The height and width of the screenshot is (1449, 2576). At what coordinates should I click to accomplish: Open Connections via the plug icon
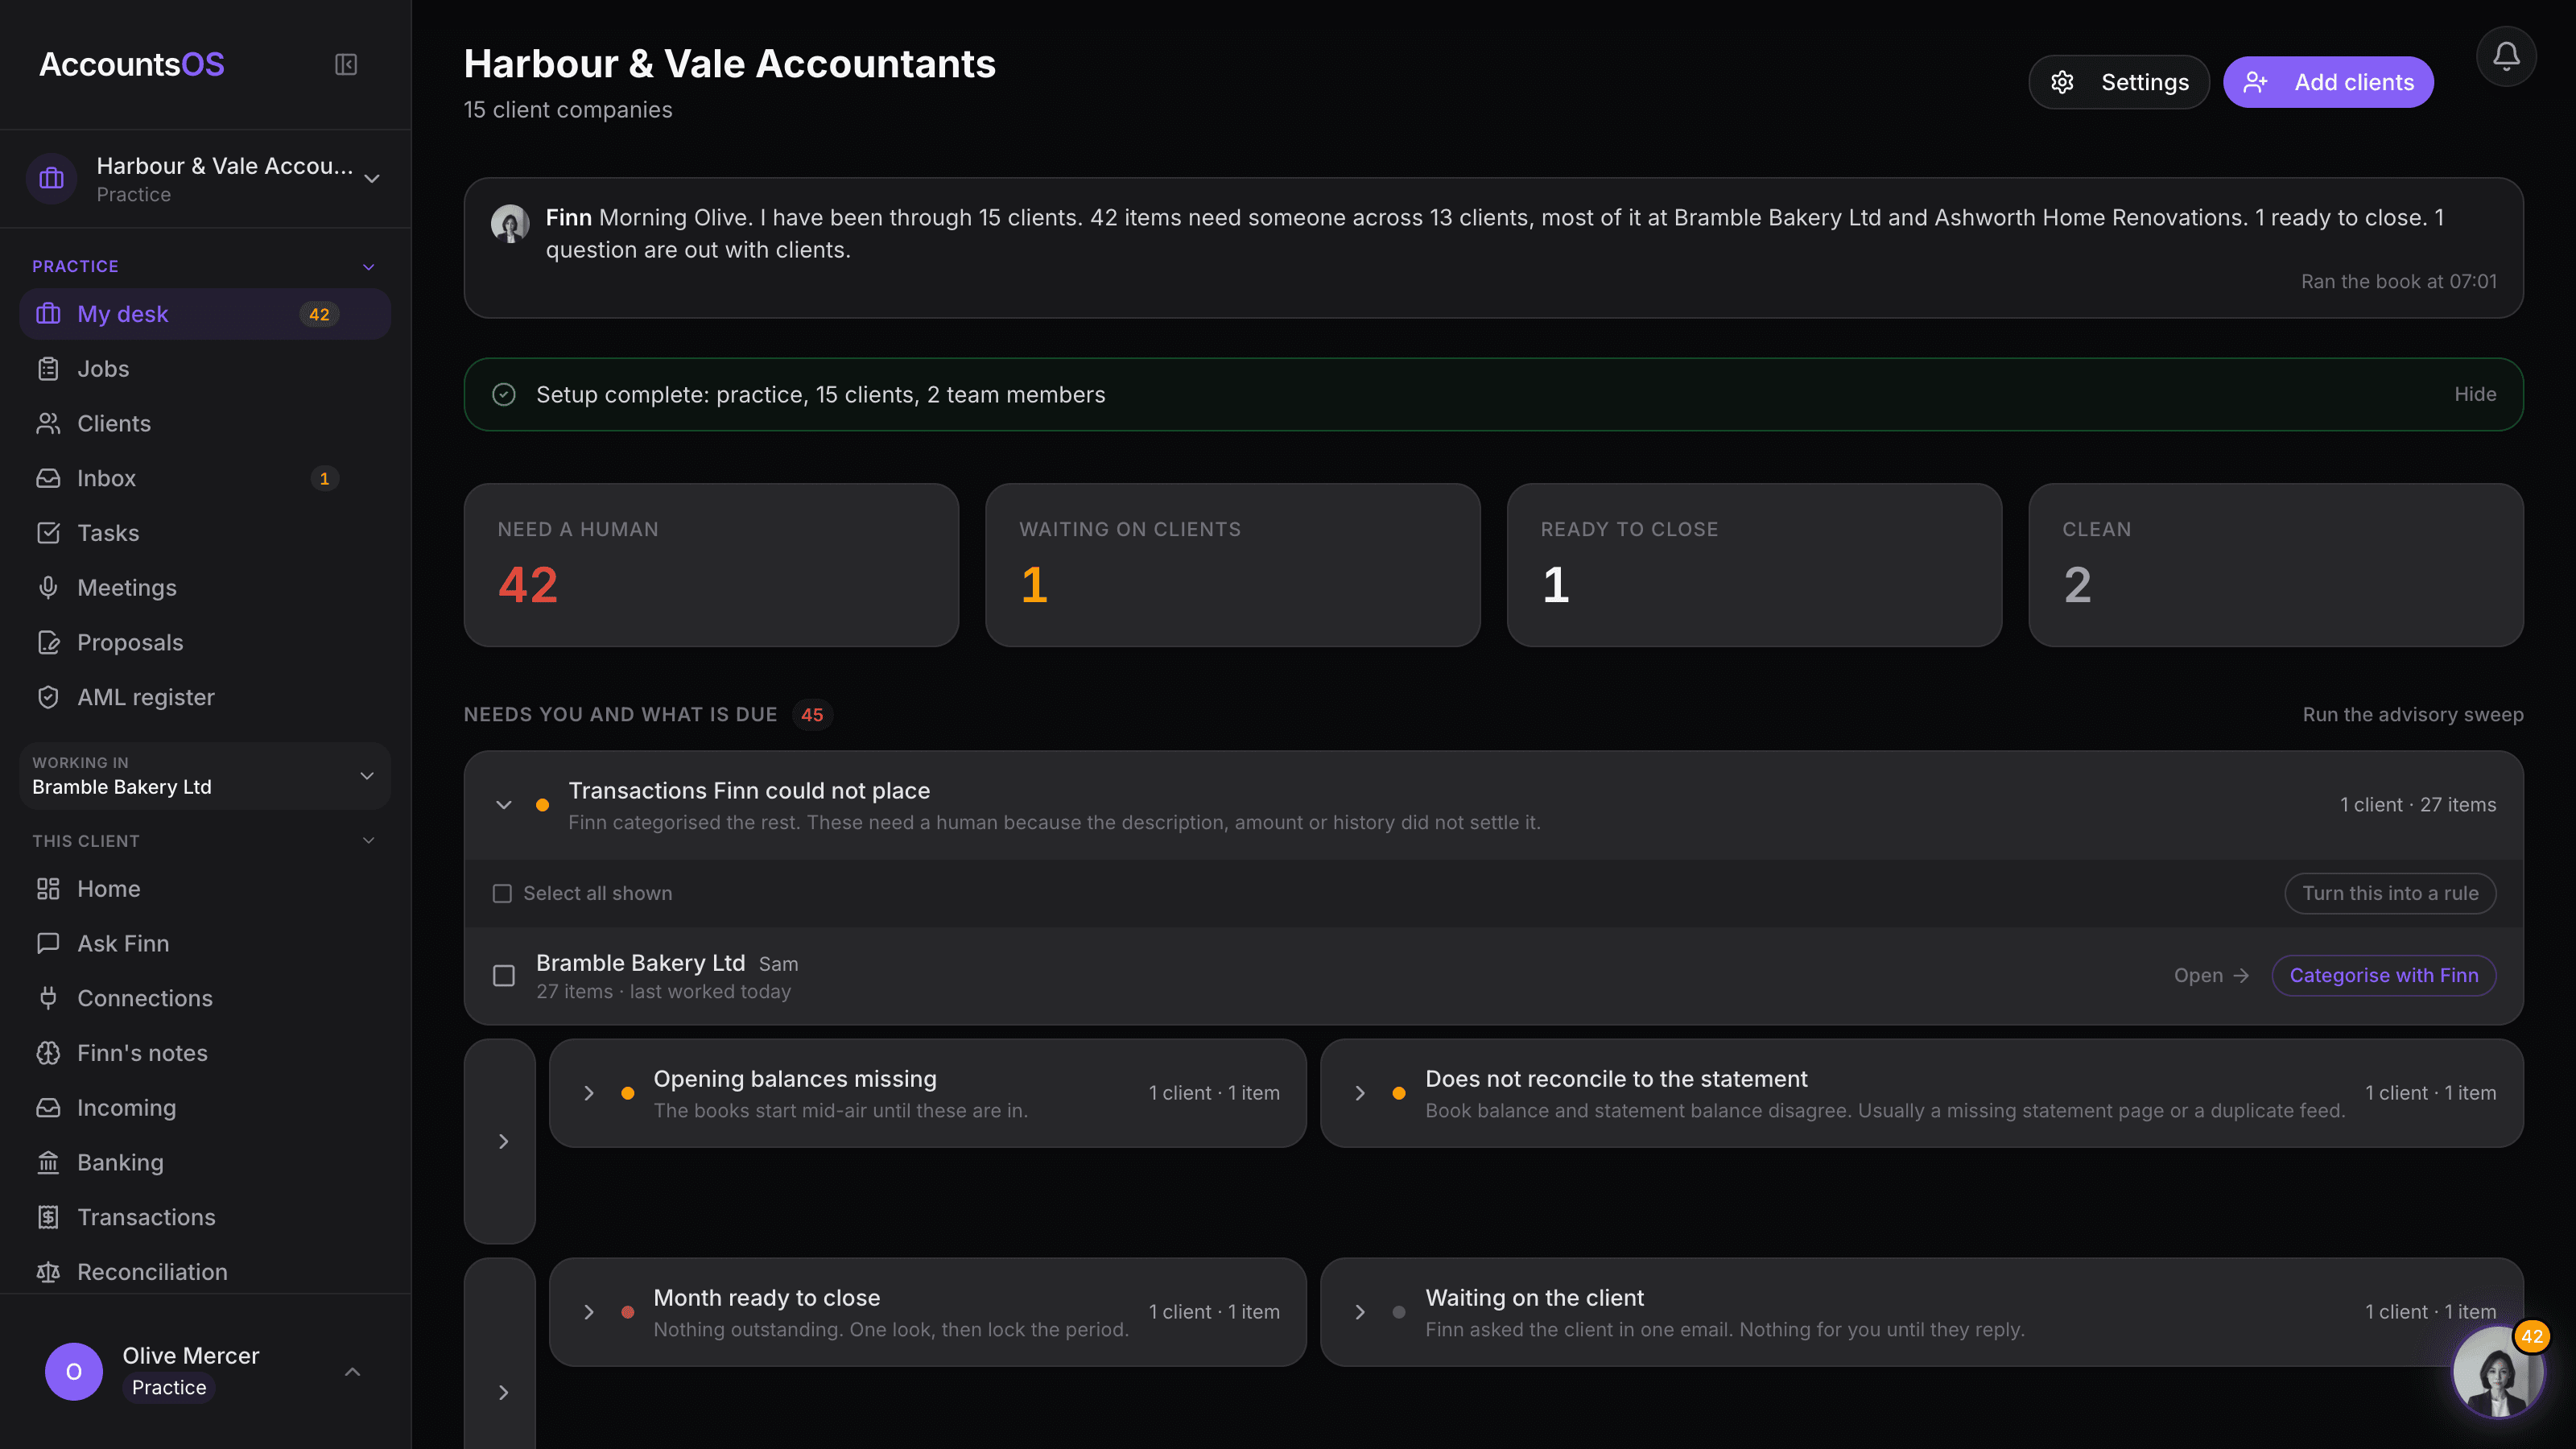[x=48, y=998]
